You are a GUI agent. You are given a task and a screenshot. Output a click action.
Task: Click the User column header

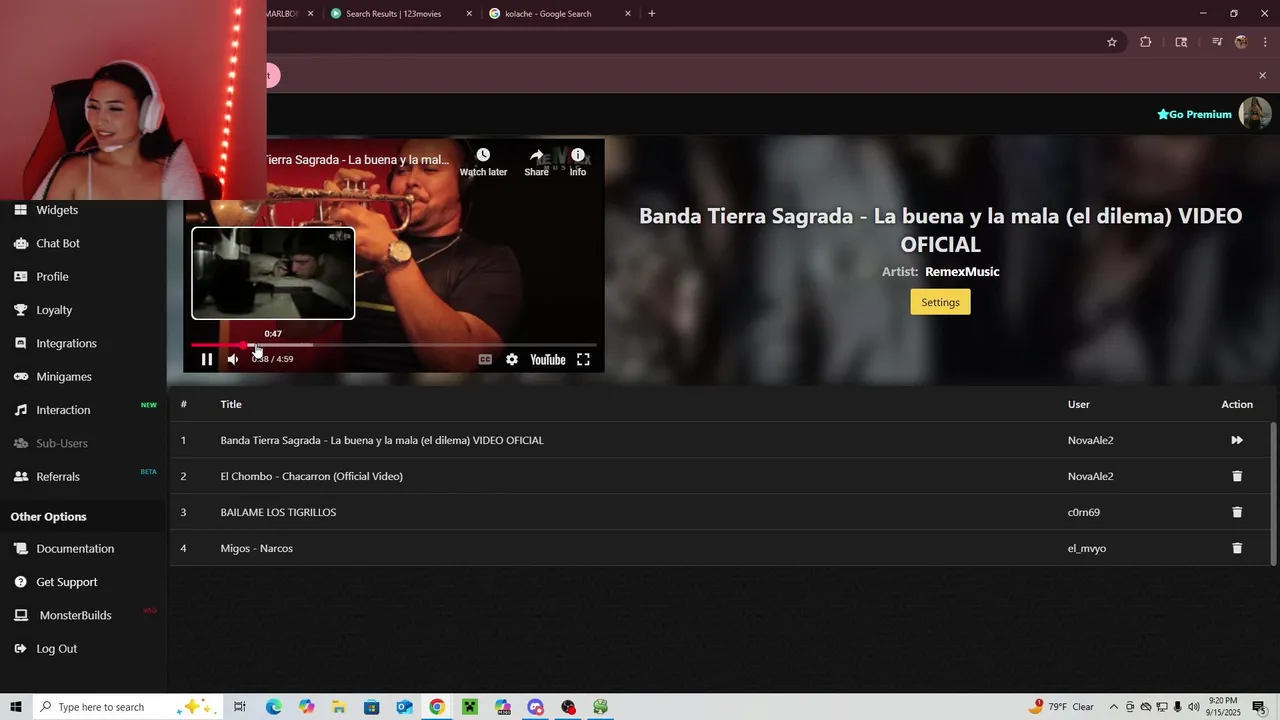pyautogui.click(x=1079, y=404)
